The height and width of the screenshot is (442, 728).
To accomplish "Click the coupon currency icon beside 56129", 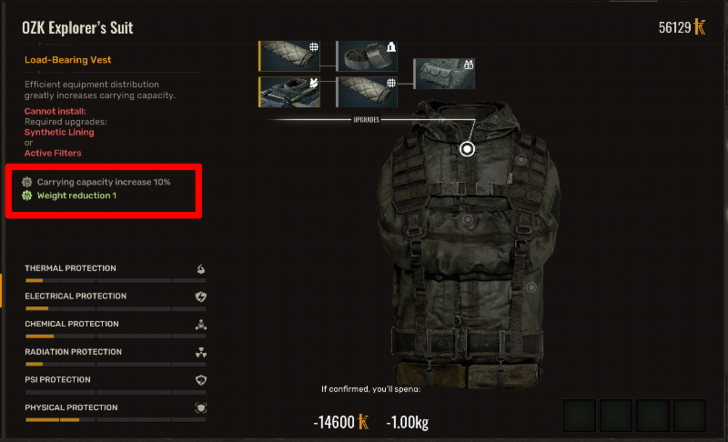I will tap(700, 27).
